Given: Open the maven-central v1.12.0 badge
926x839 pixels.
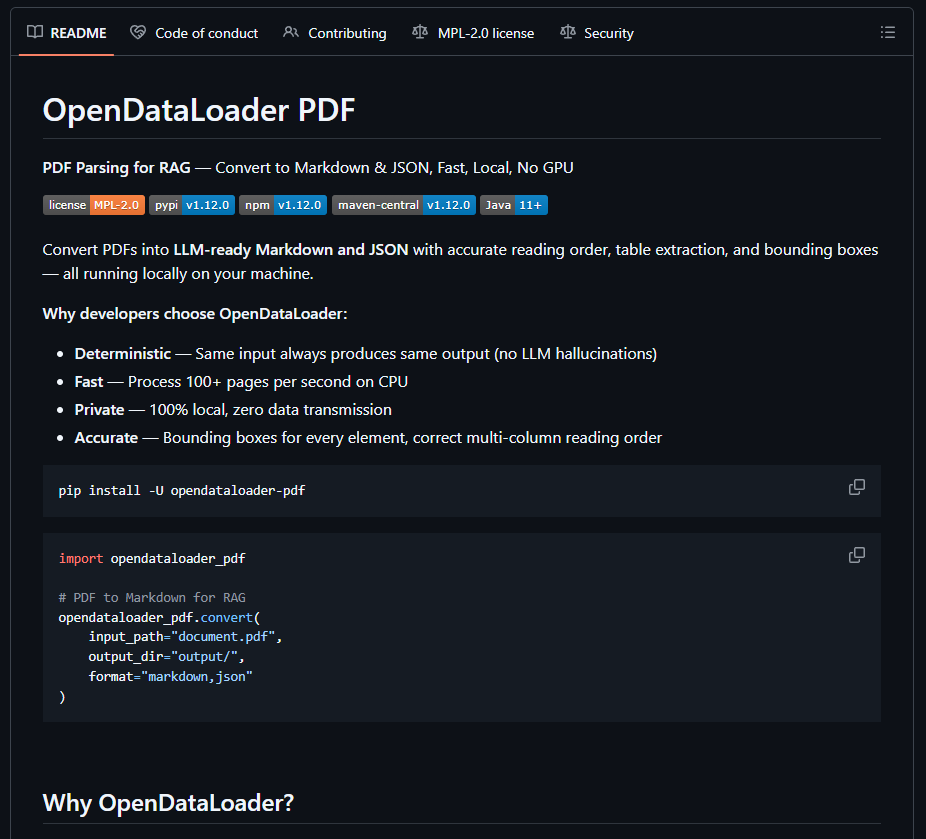Looking at the screenshot, I should coord(404,205).
